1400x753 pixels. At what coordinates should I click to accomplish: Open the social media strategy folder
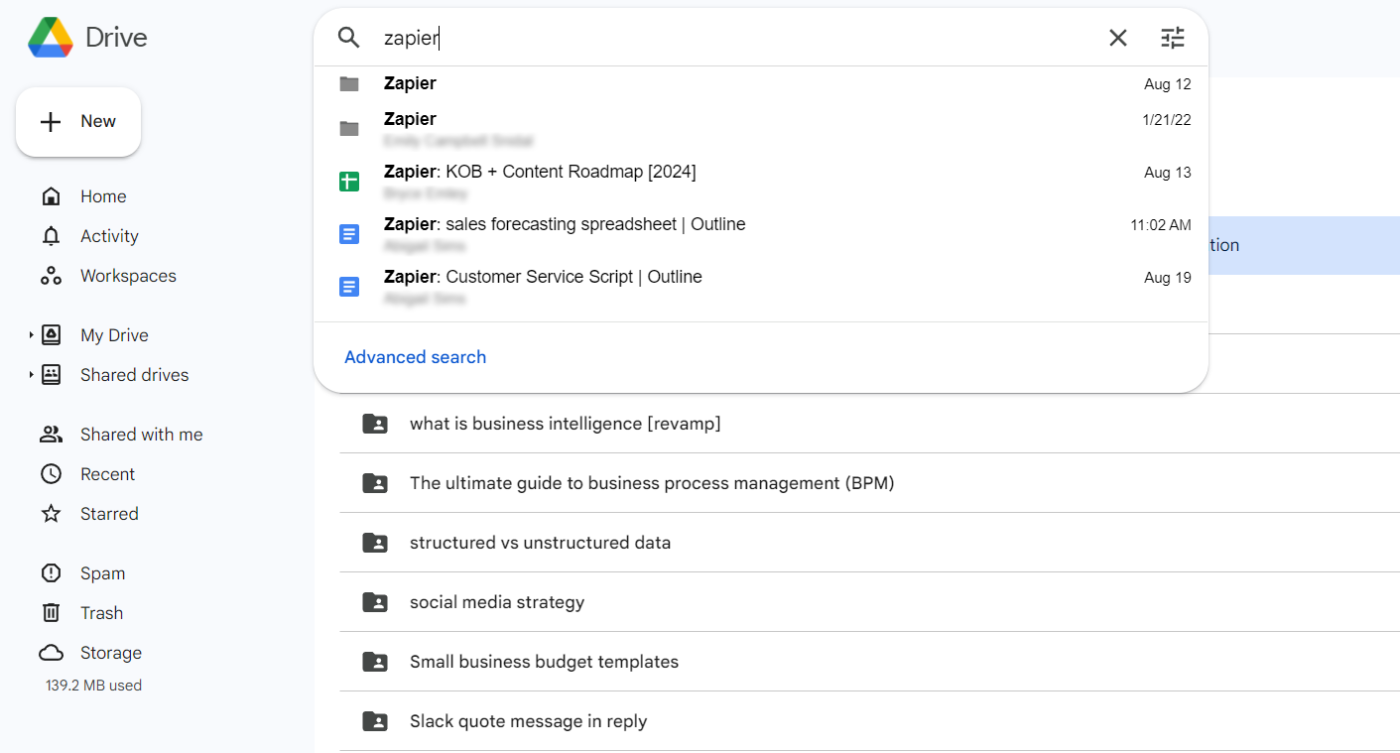point(496,602)
